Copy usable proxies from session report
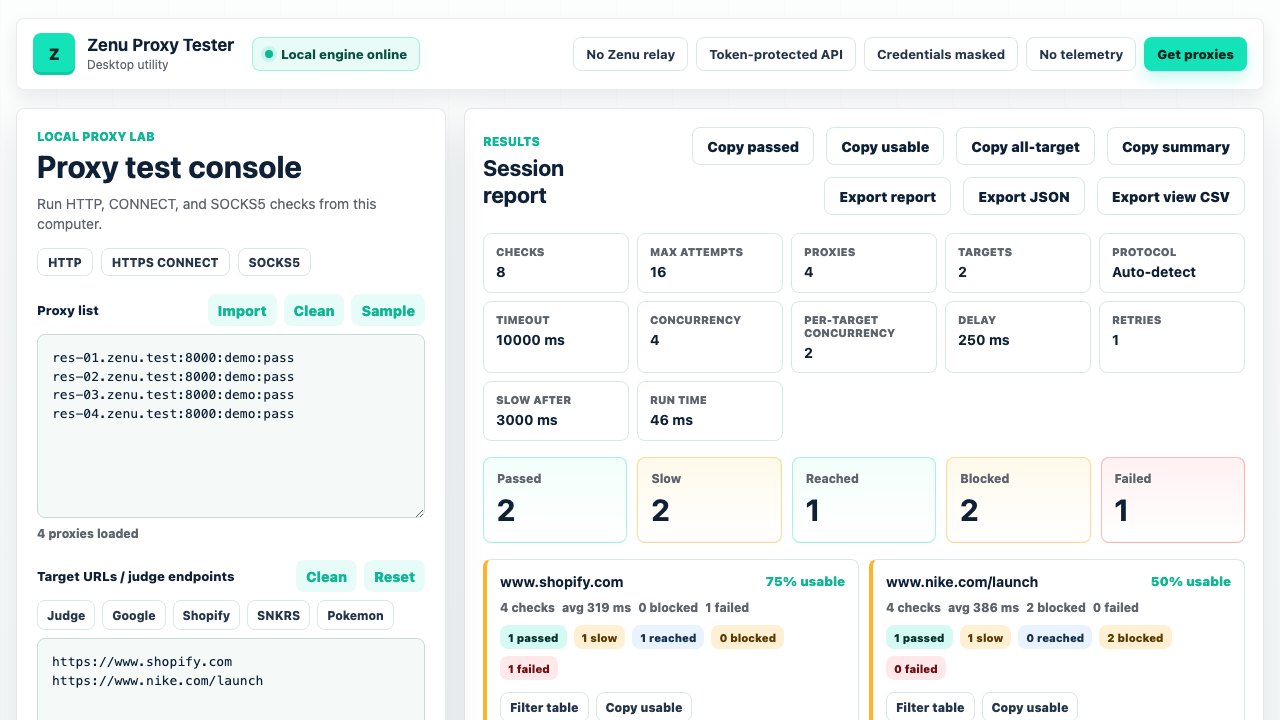This screenshot has width=1280, height=720. click(x=885, y=146)
